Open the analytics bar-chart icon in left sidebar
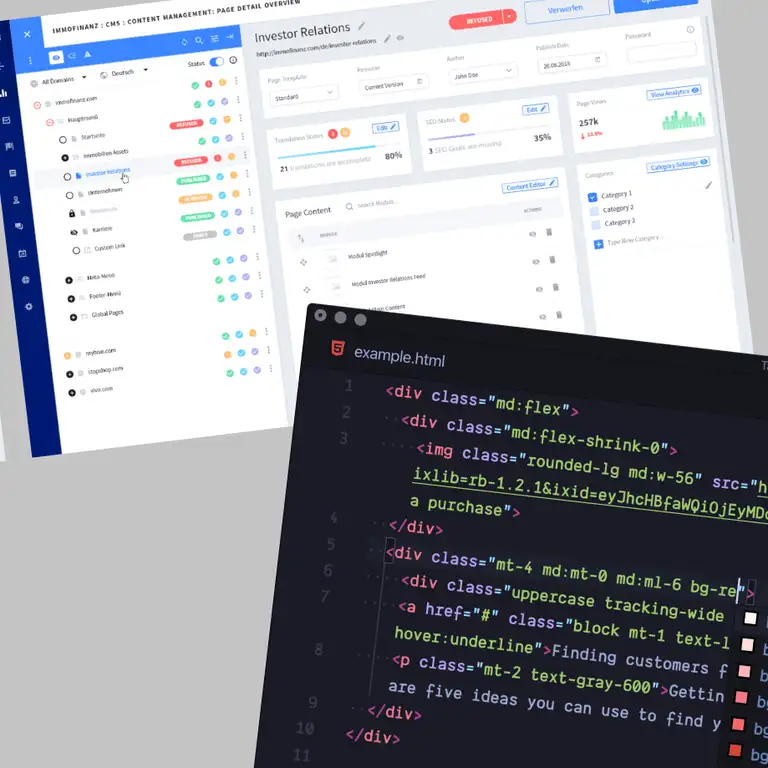Image resolution: width=768 pixels, height=768 pixels. click(x=3, y=93)
